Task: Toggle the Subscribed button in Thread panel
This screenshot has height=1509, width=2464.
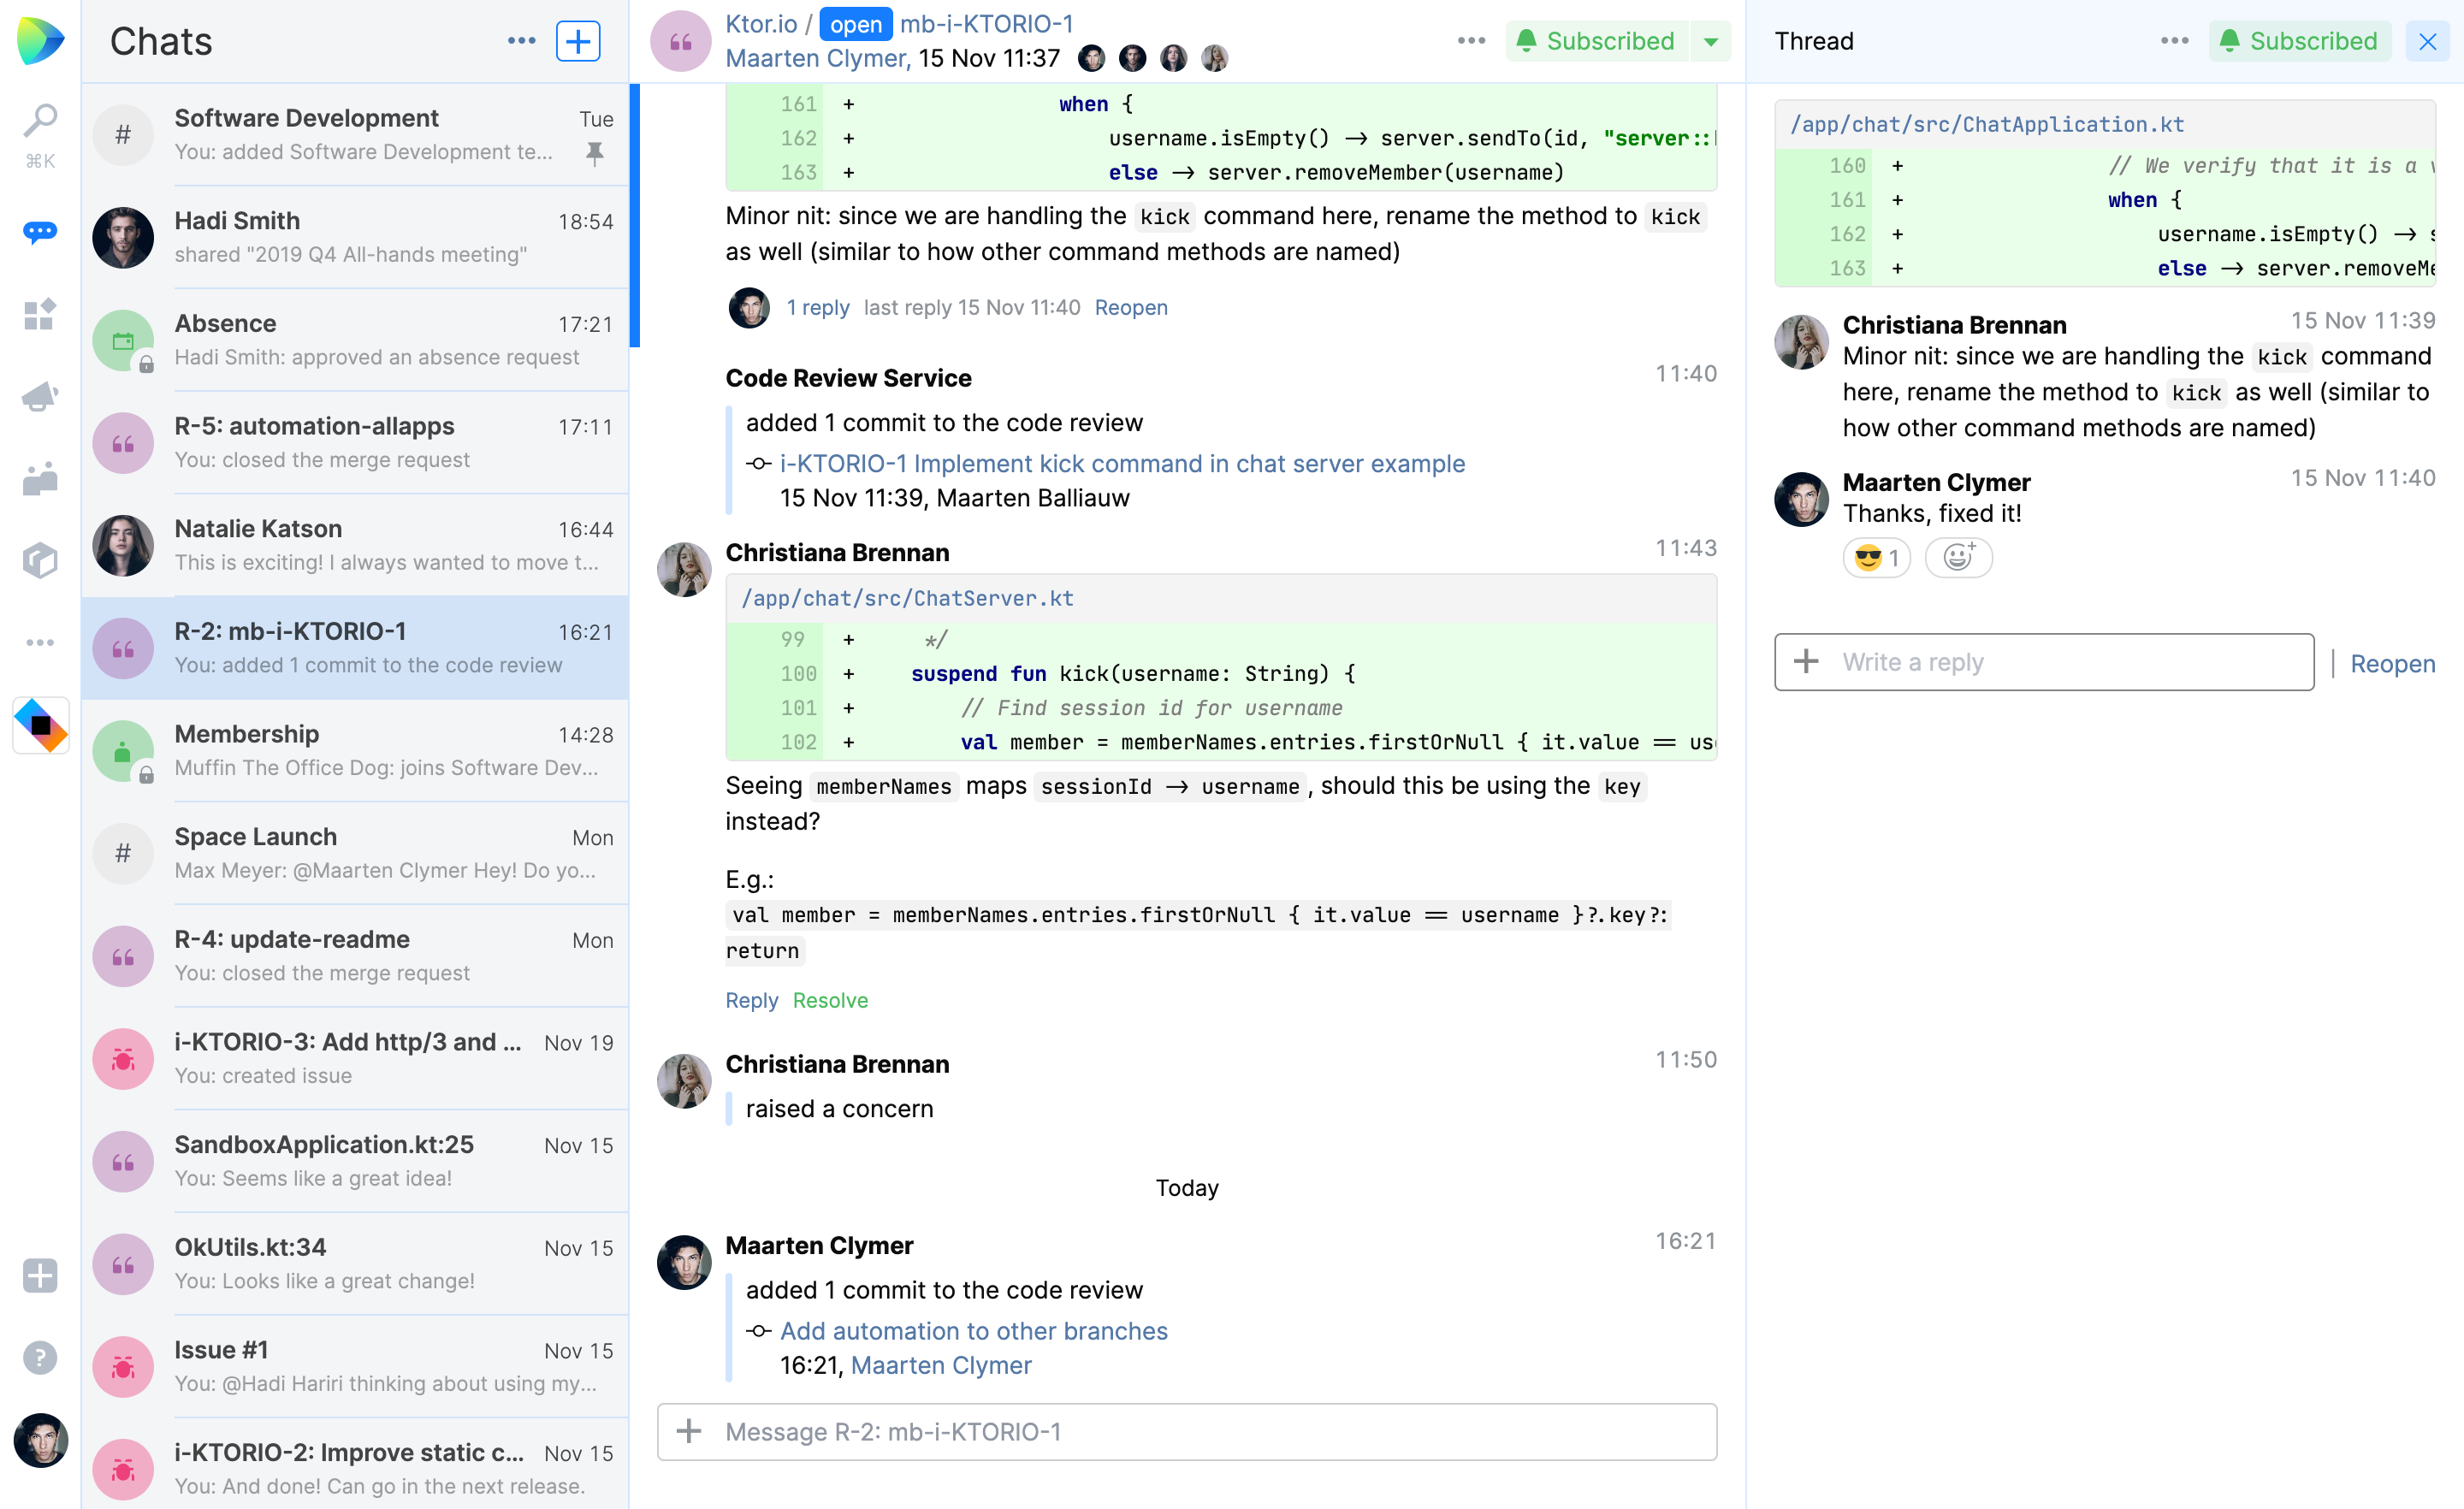Action: pyautogui.click(x=2298, y=41)
